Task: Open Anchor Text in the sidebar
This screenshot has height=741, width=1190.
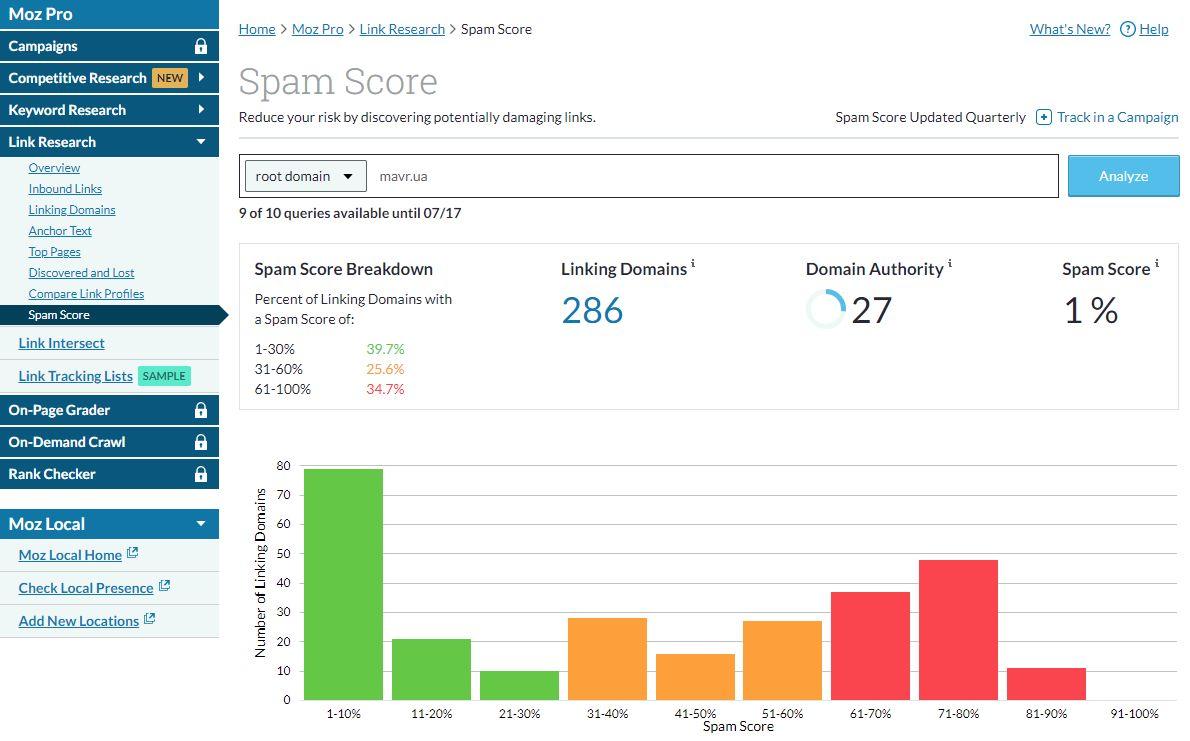Action: (60, 231)
